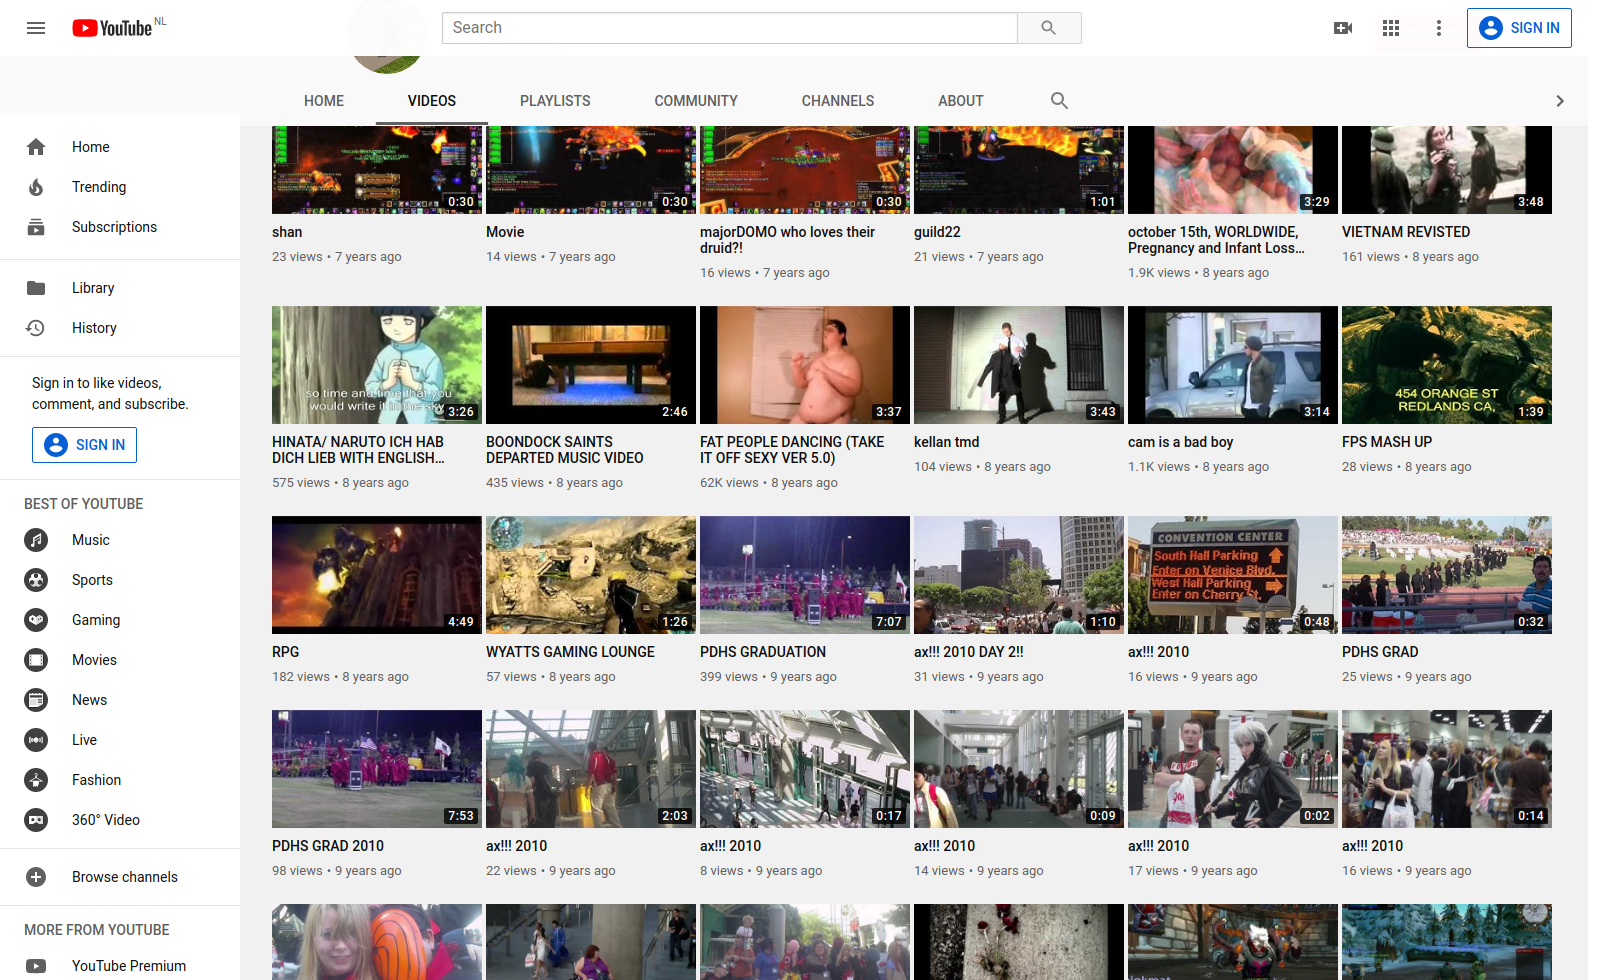Click the Trending flame icon
The height and width of the screenshot is (980, 1603).
36,187
